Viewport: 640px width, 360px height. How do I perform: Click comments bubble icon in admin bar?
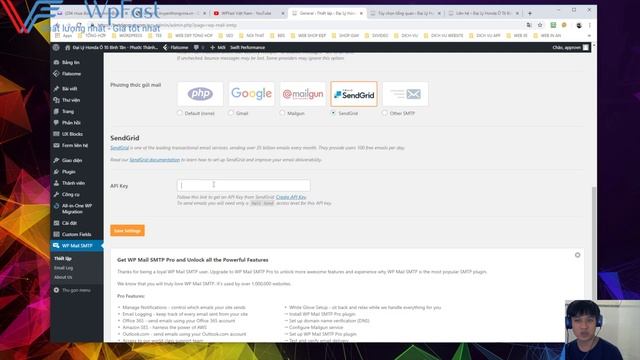196,48
